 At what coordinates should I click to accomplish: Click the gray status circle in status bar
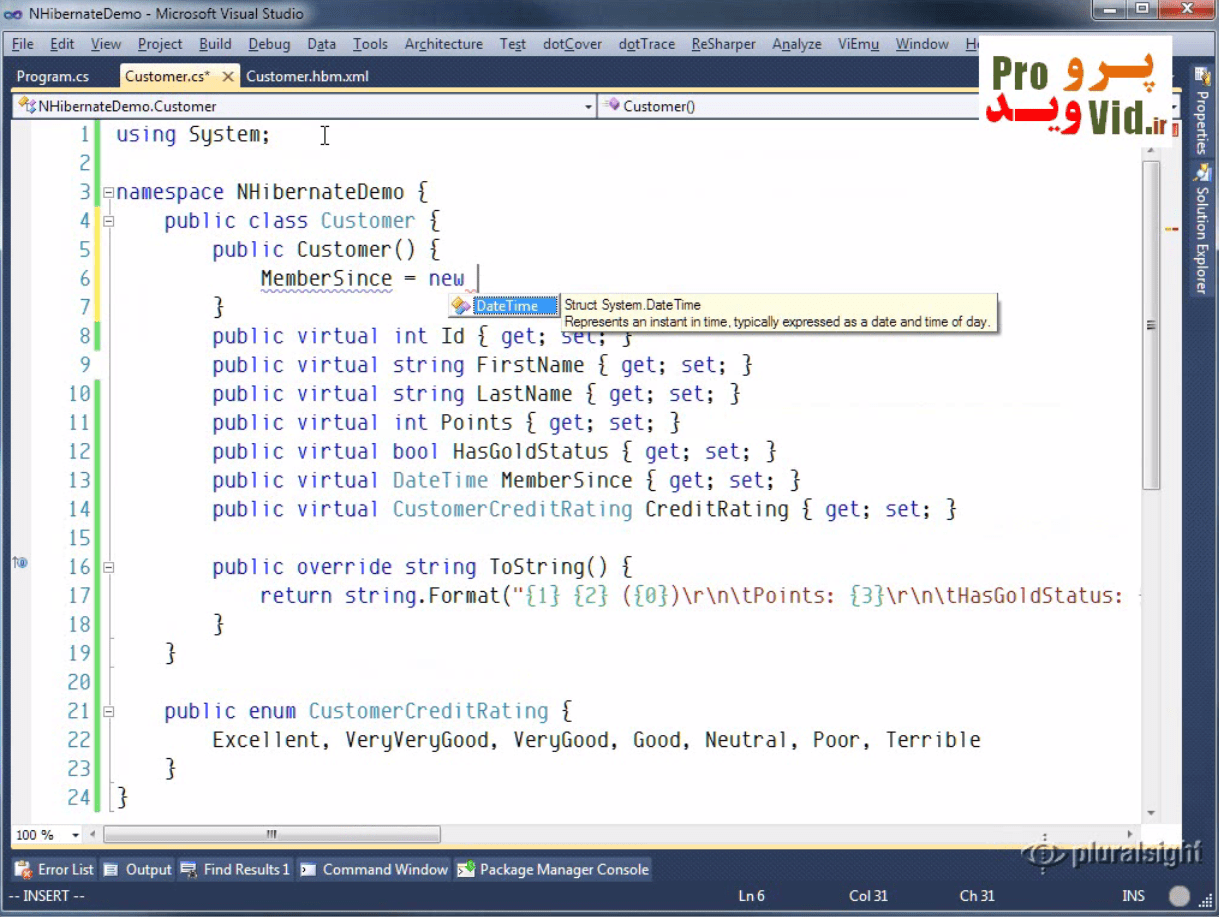1180,896
